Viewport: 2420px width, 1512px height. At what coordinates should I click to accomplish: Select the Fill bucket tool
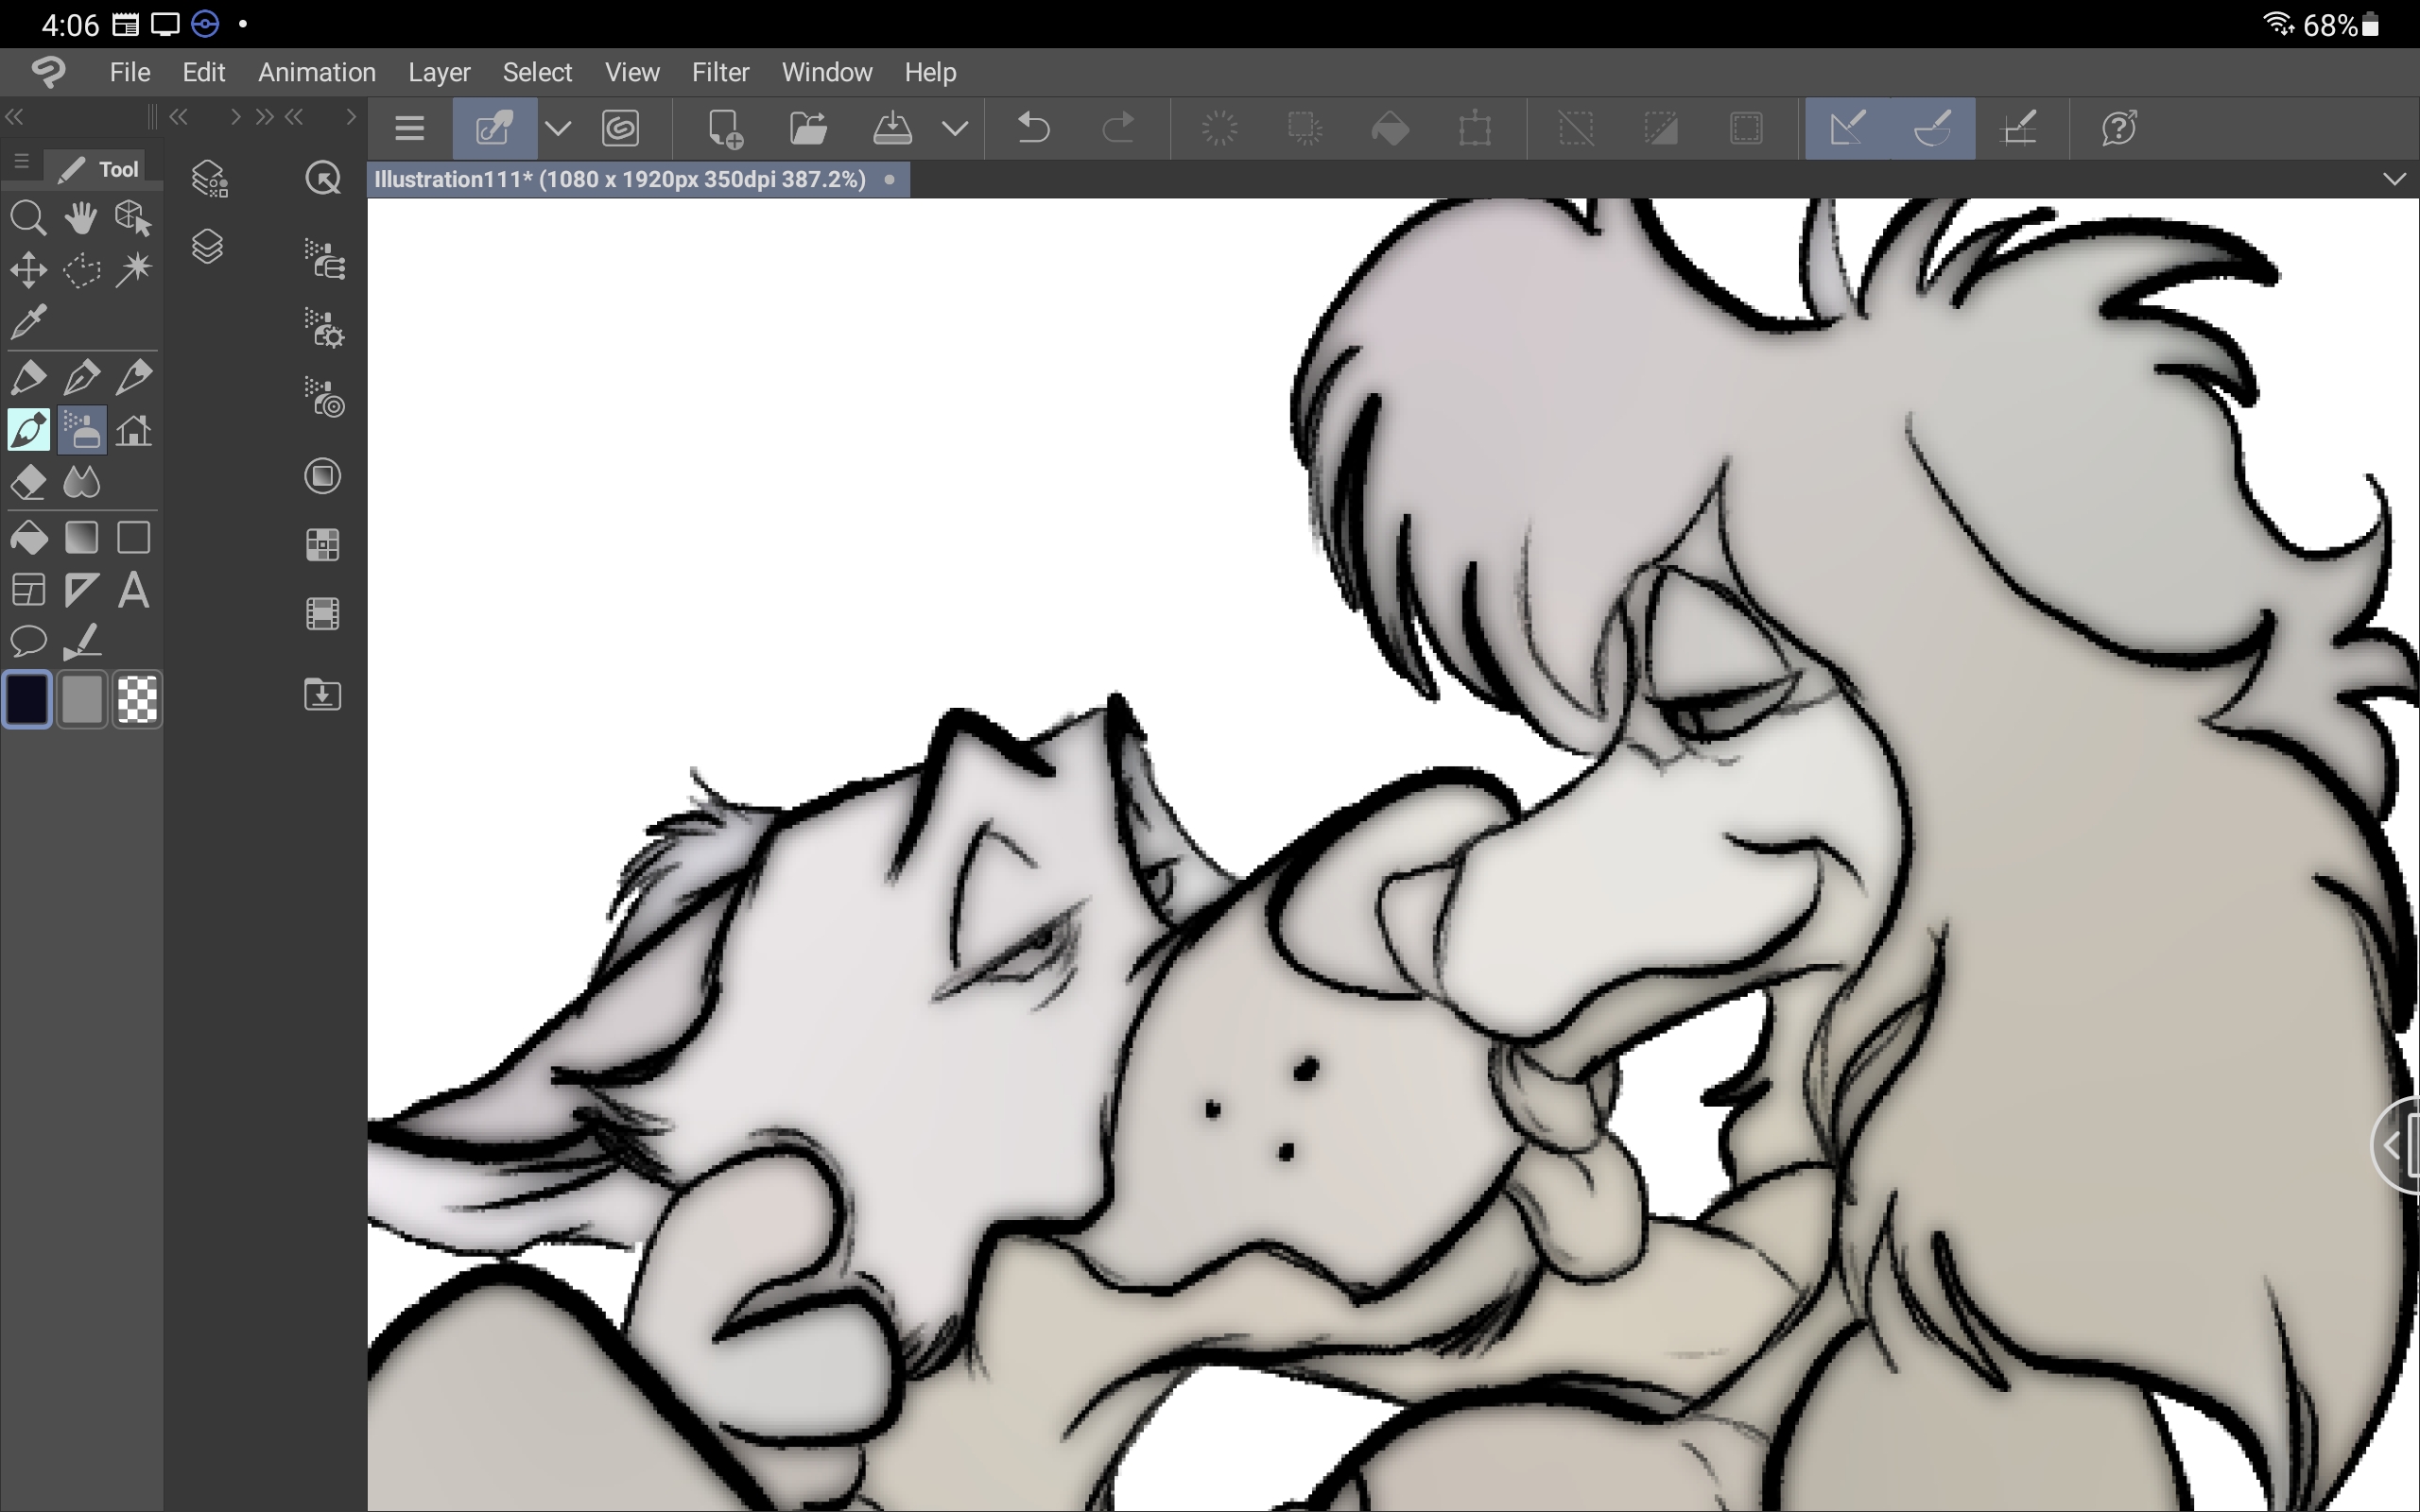[28, 538]
